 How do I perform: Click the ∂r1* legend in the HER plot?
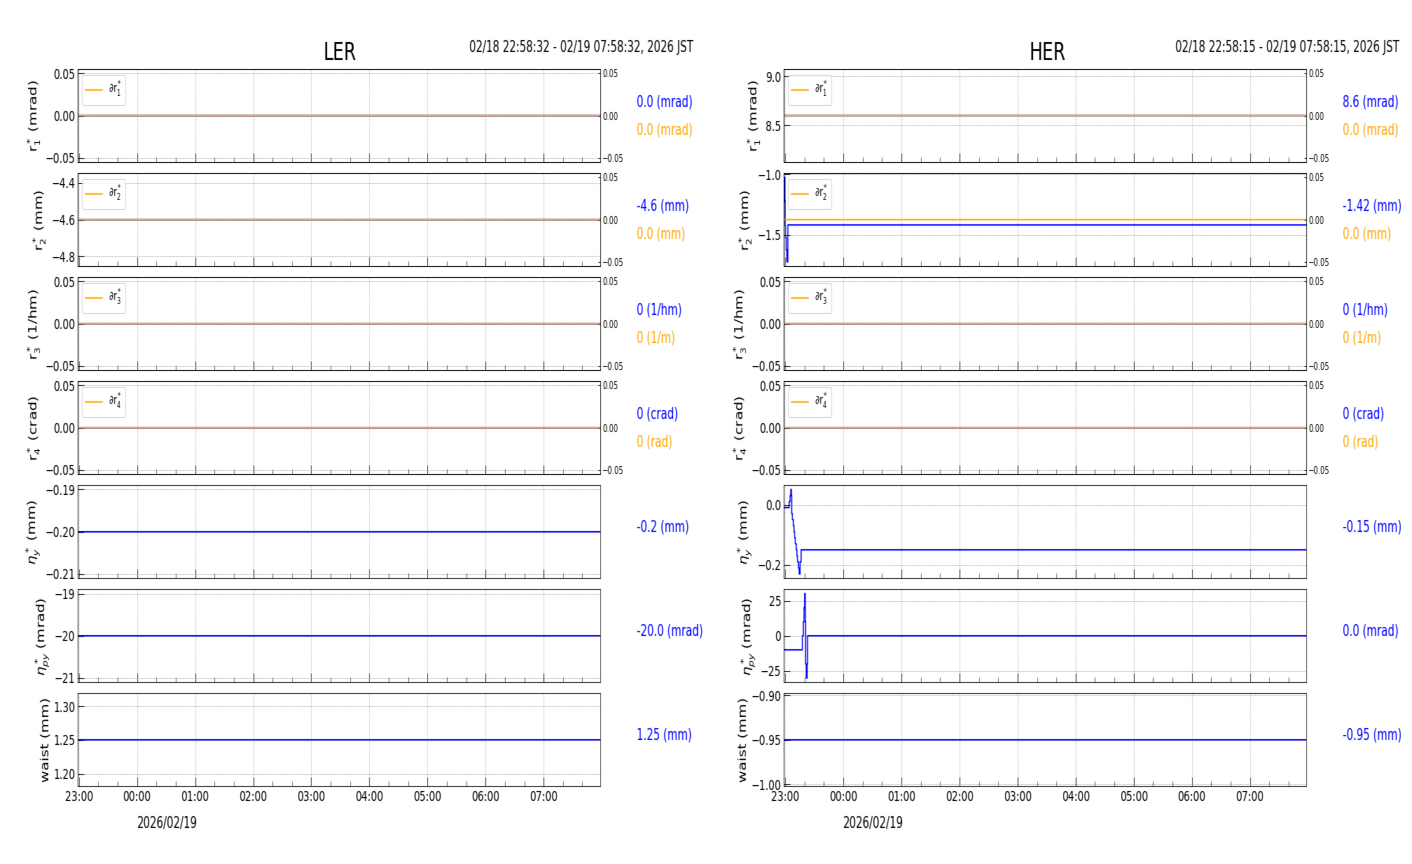pos(809,90)
